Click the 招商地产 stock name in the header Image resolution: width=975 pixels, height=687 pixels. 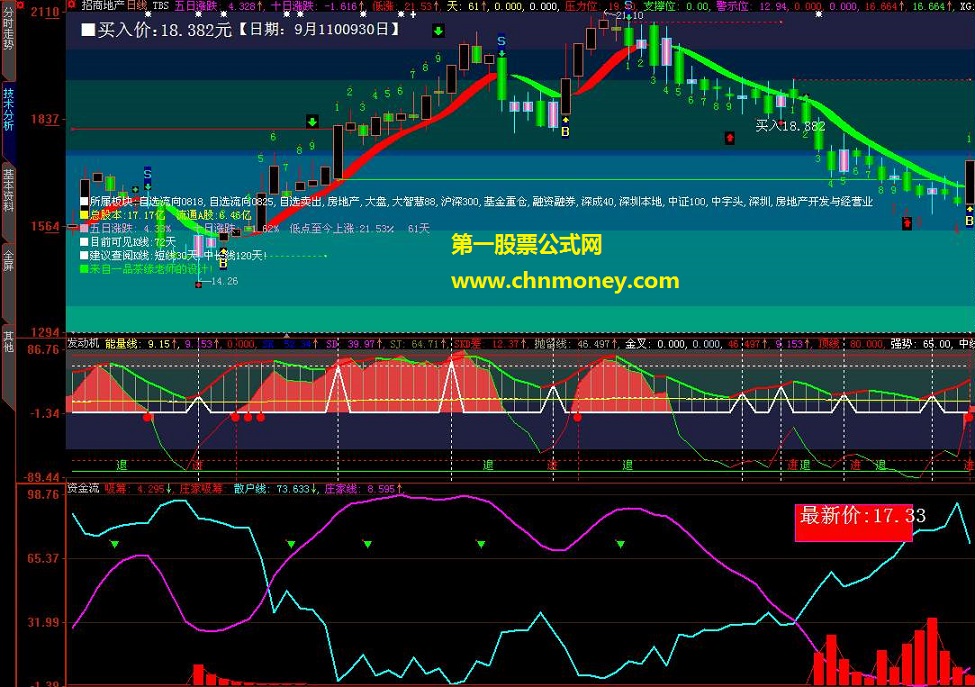tap(103, 6)
